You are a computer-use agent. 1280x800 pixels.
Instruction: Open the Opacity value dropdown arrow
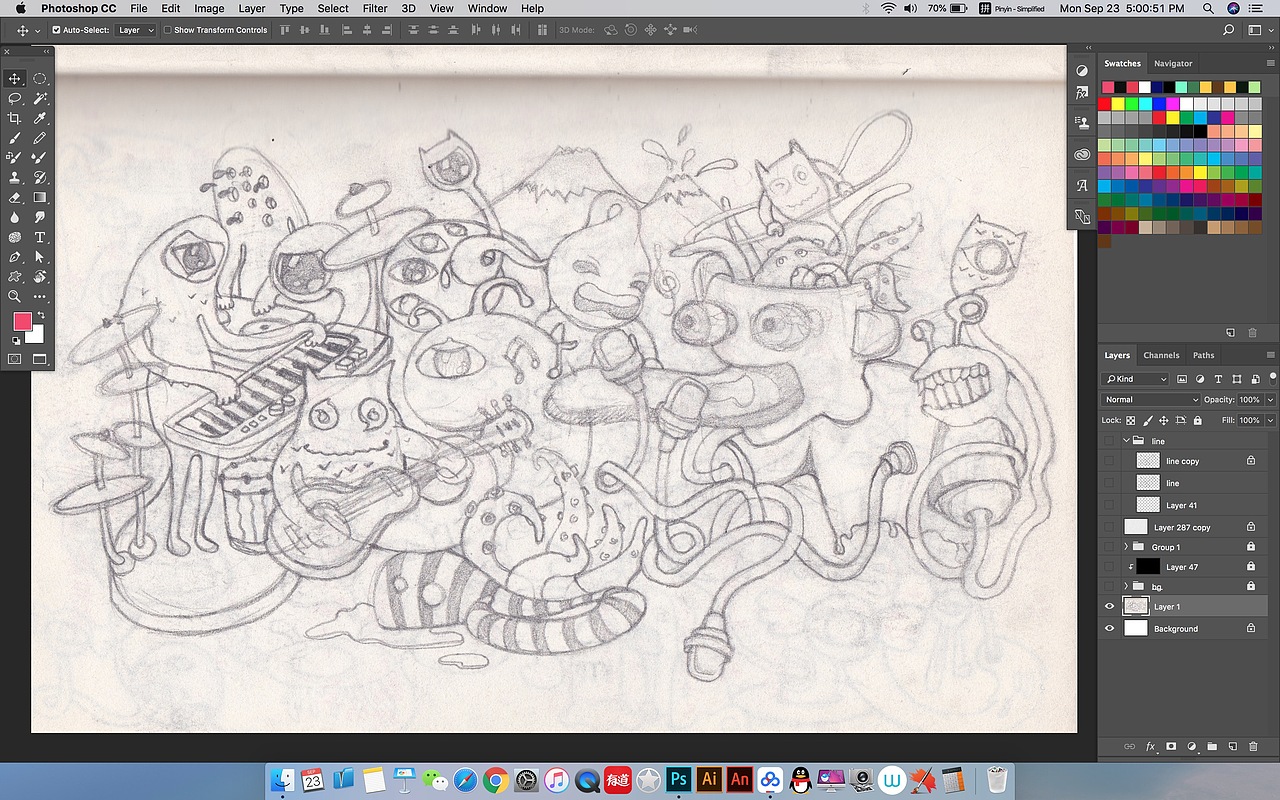click(x=1271, y=400)
